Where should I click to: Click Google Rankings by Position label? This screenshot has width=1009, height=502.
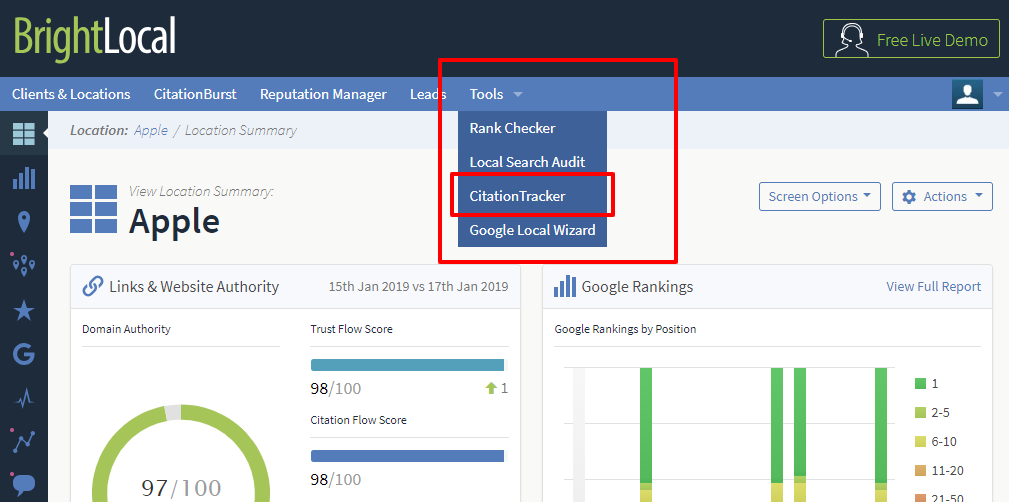point(625,329)
